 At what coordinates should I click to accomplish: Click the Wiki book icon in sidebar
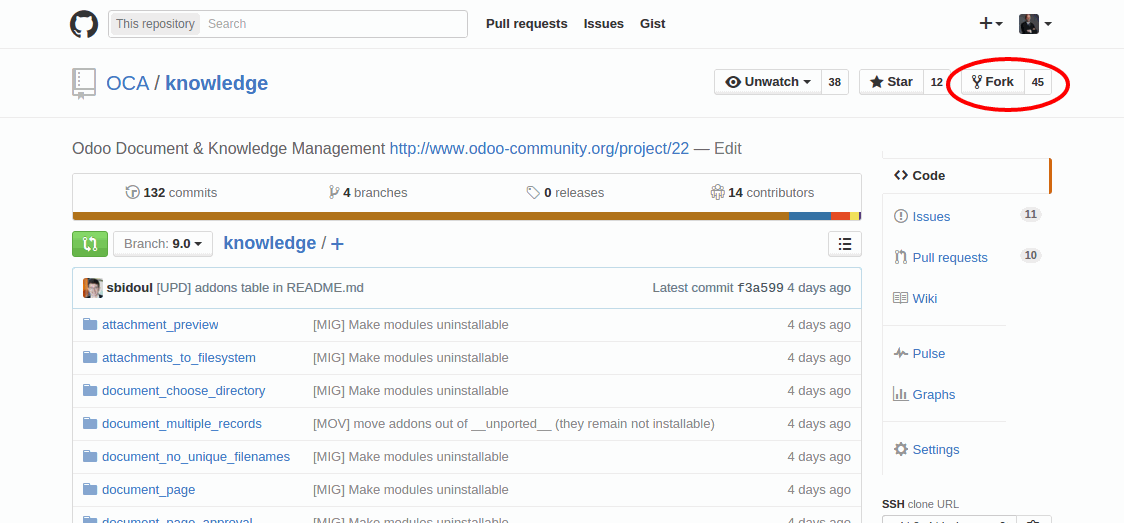point(900,298)
